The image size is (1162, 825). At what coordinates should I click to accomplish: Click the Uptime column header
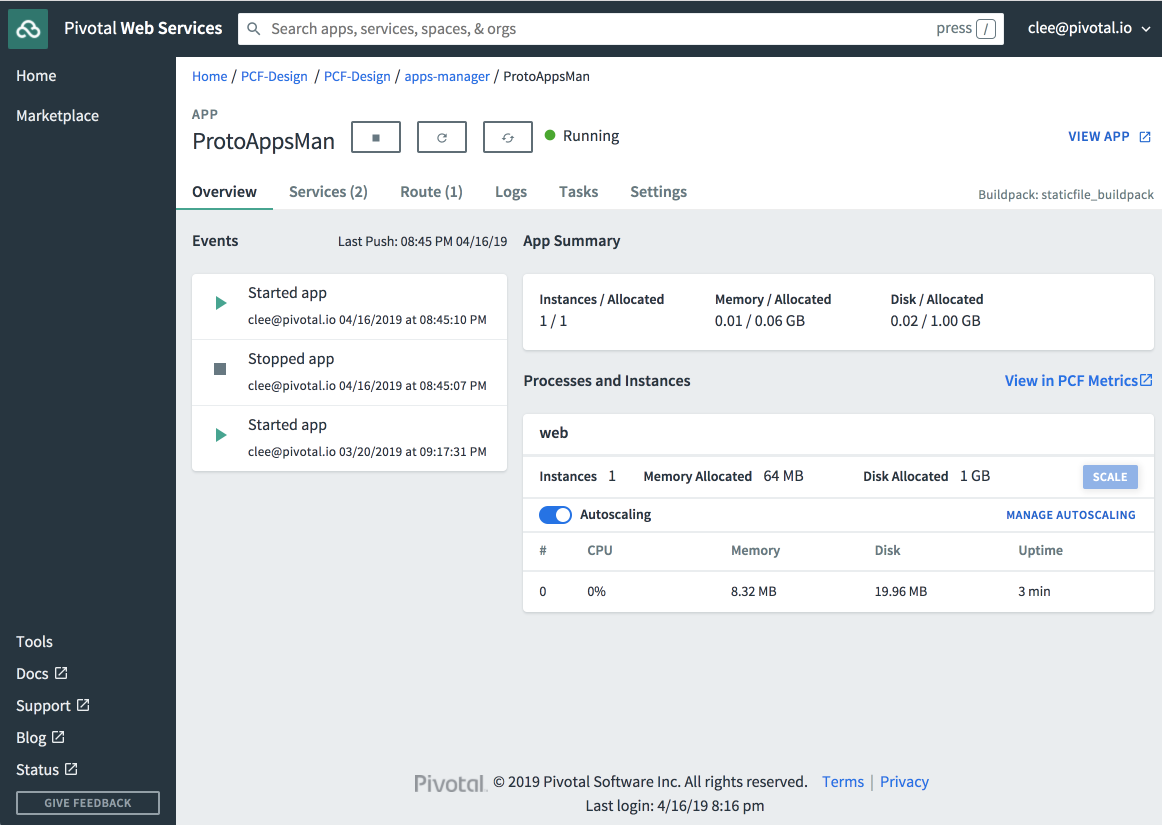tap(1040, 550)
